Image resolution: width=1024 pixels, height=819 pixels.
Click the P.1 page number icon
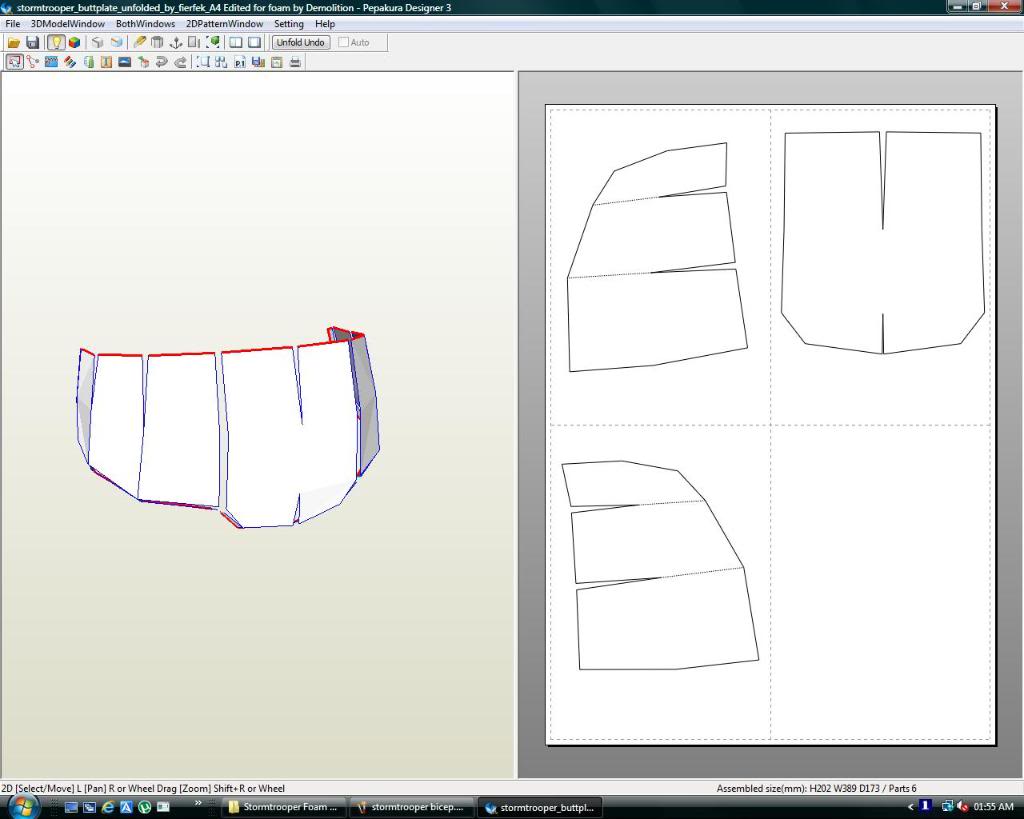click(x=240, y=62)
